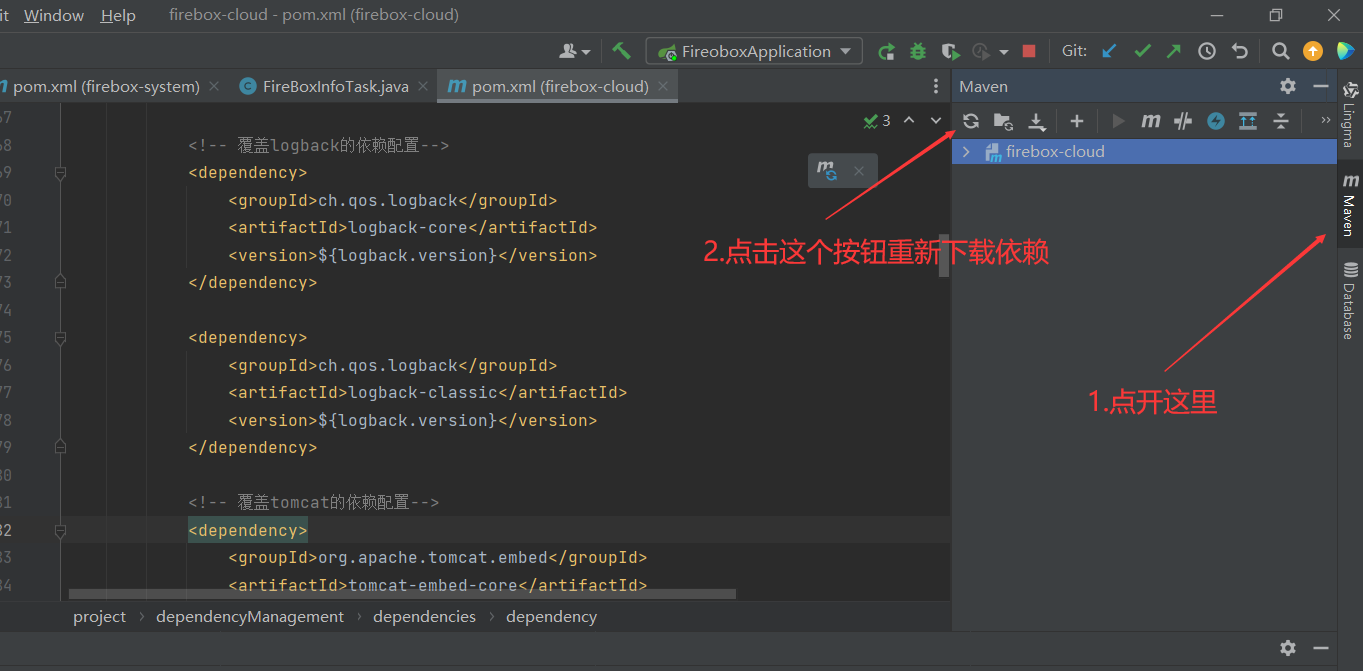This screenshot has height=671, width=1363.
Task: Click Git Rollback undo arrow
Action: pos(1240,51)
